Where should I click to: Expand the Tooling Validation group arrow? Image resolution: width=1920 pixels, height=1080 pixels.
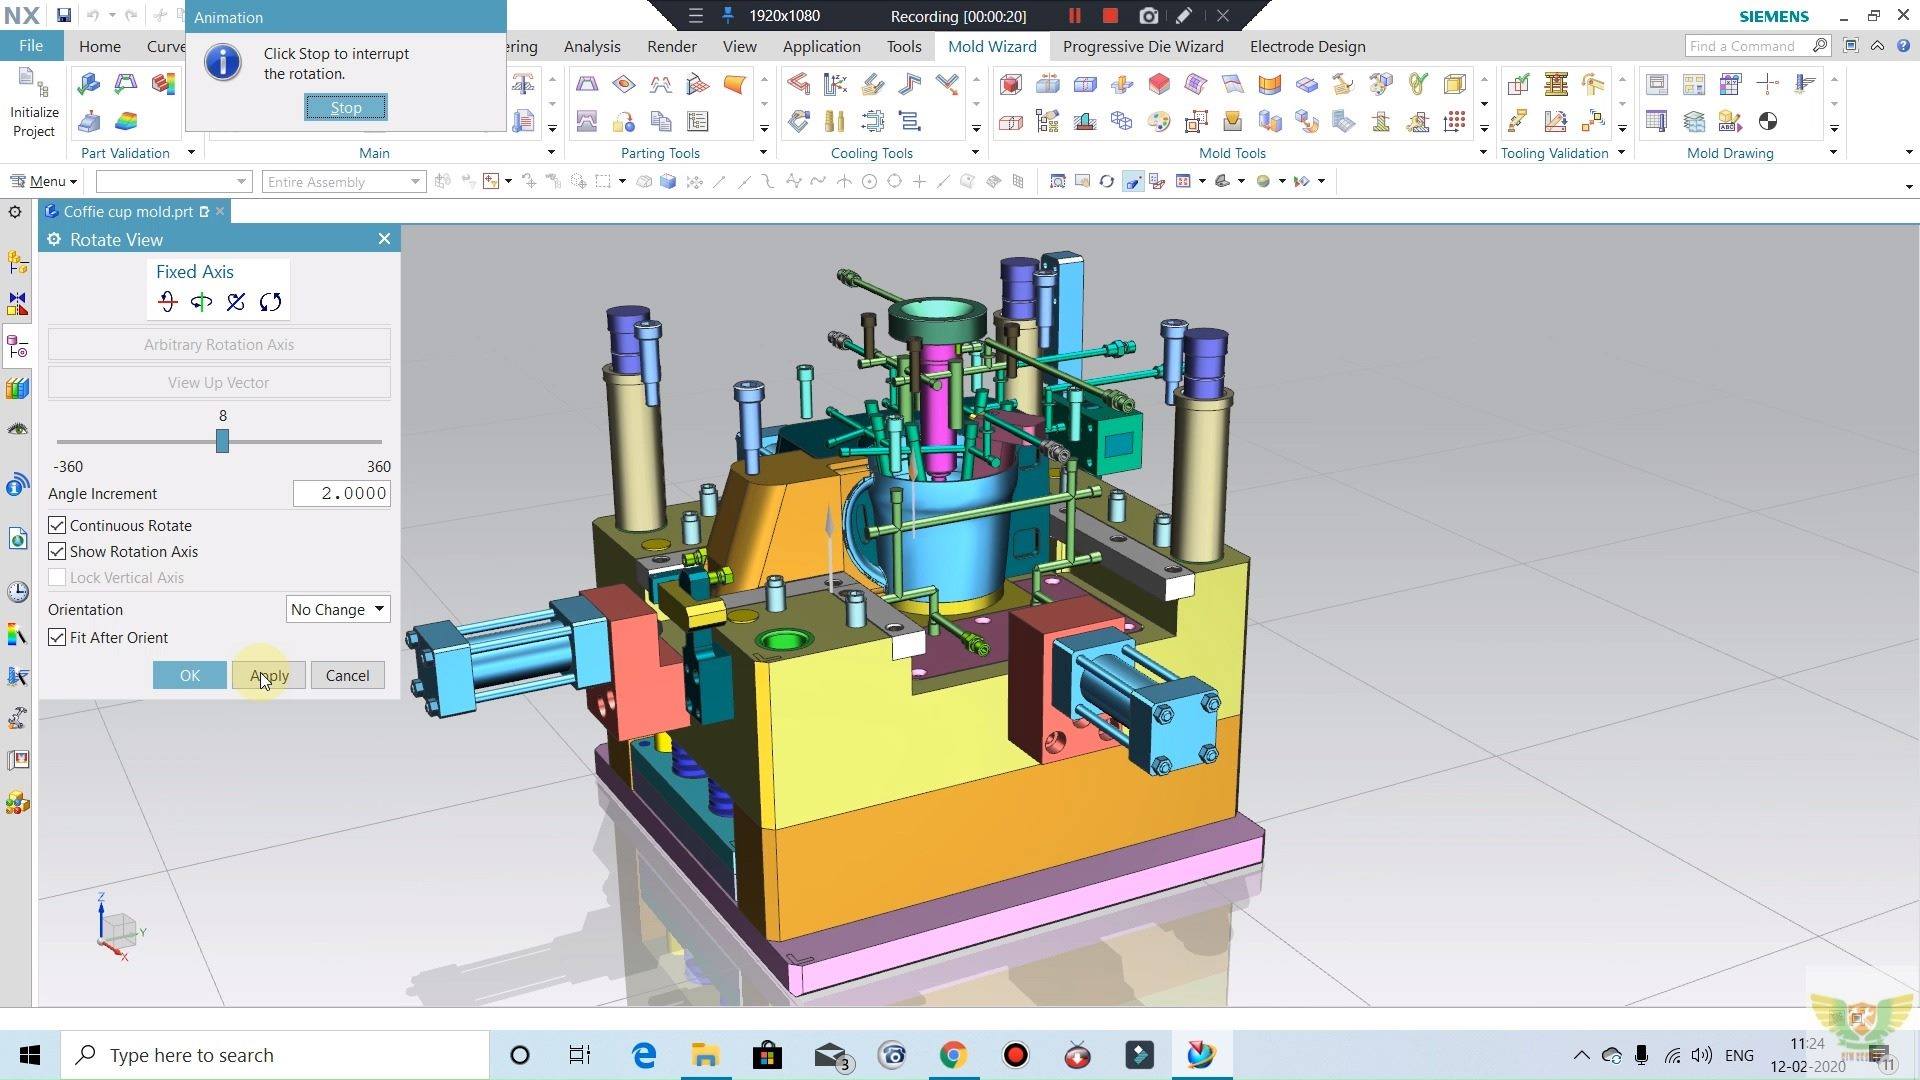[x=1621, y=152]
